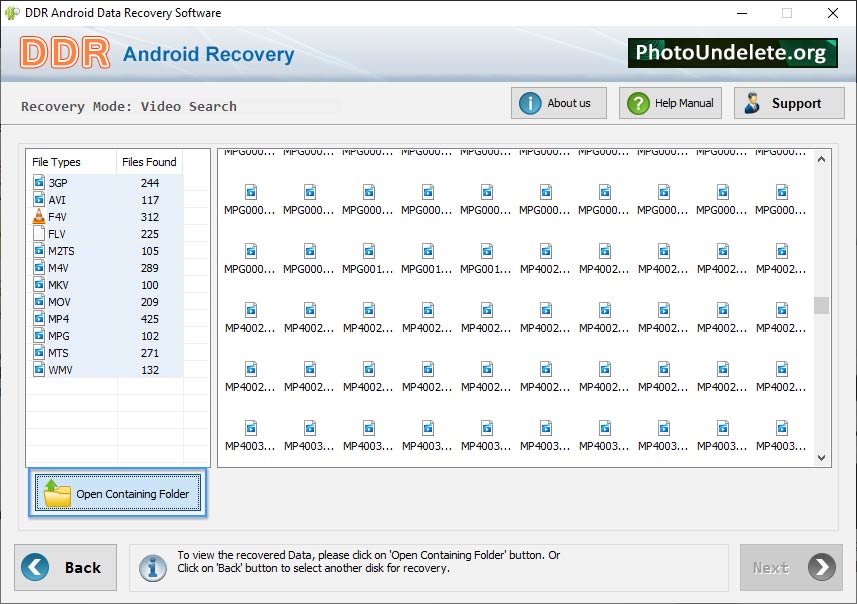Select the AVI row label

click(x=57, y=200)
